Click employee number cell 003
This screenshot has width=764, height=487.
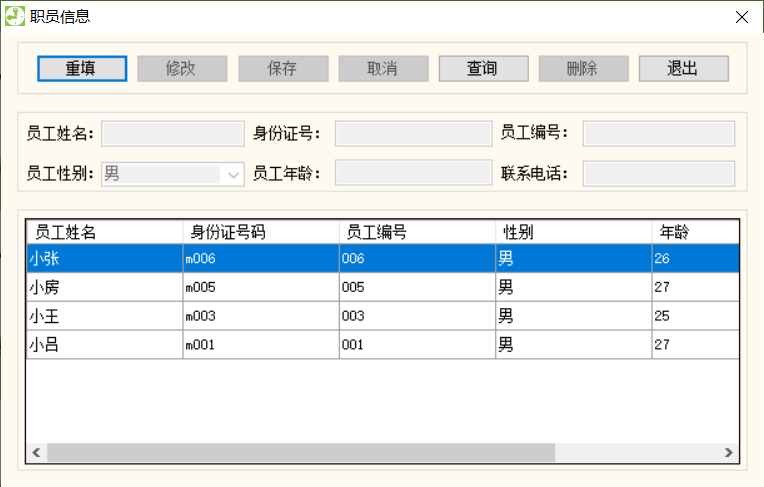tap(417, 316)
